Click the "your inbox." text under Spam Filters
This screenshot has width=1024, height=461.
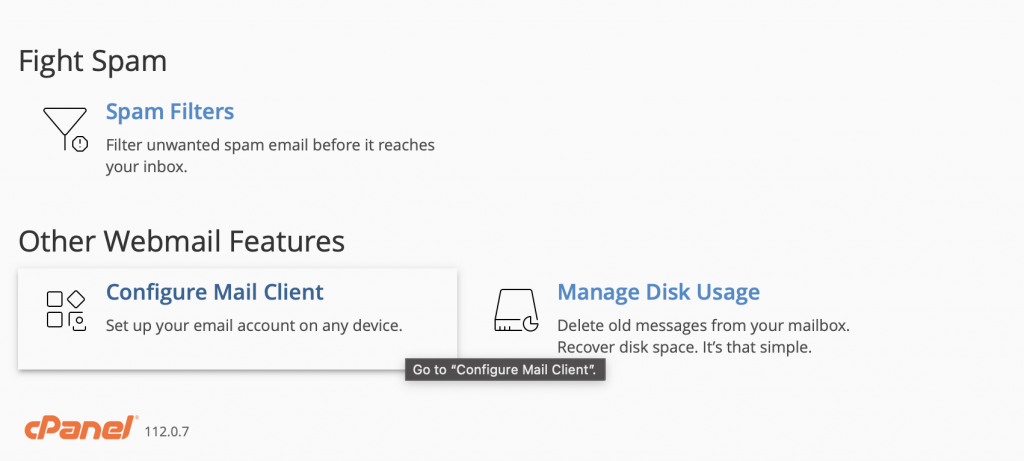point(147,167)
